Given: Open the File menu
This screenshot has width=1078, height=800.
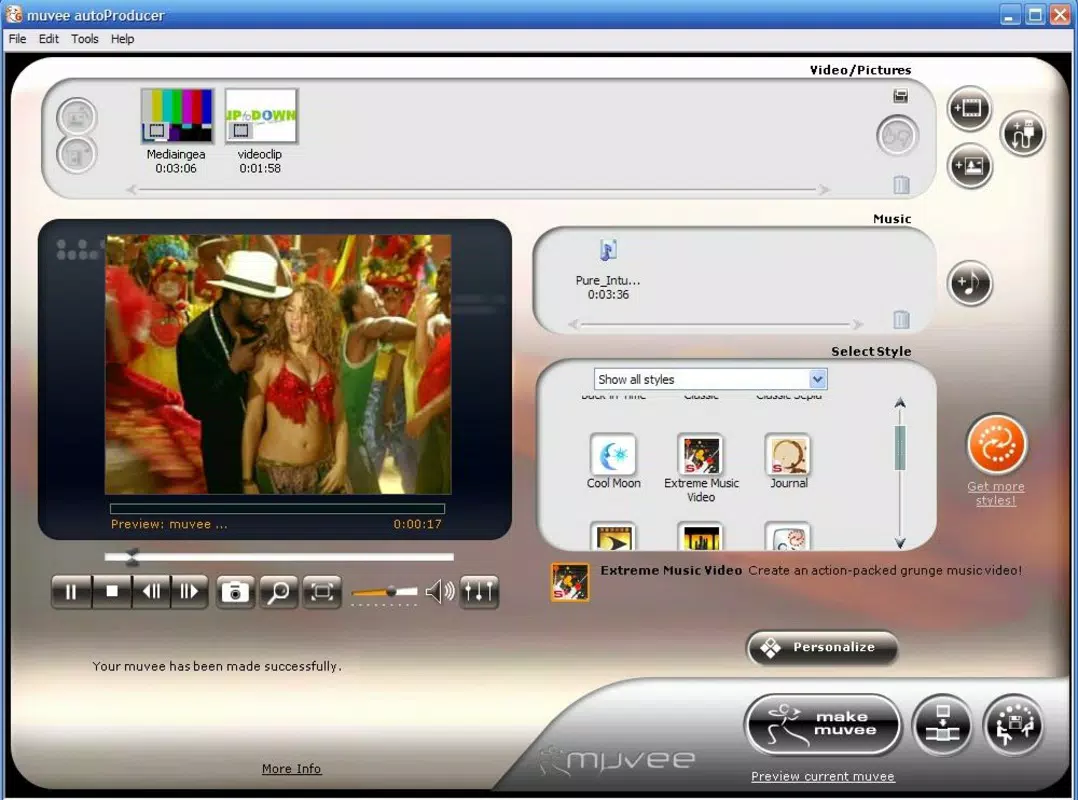Looking at the screenshot, I should [x=17, y=39].
